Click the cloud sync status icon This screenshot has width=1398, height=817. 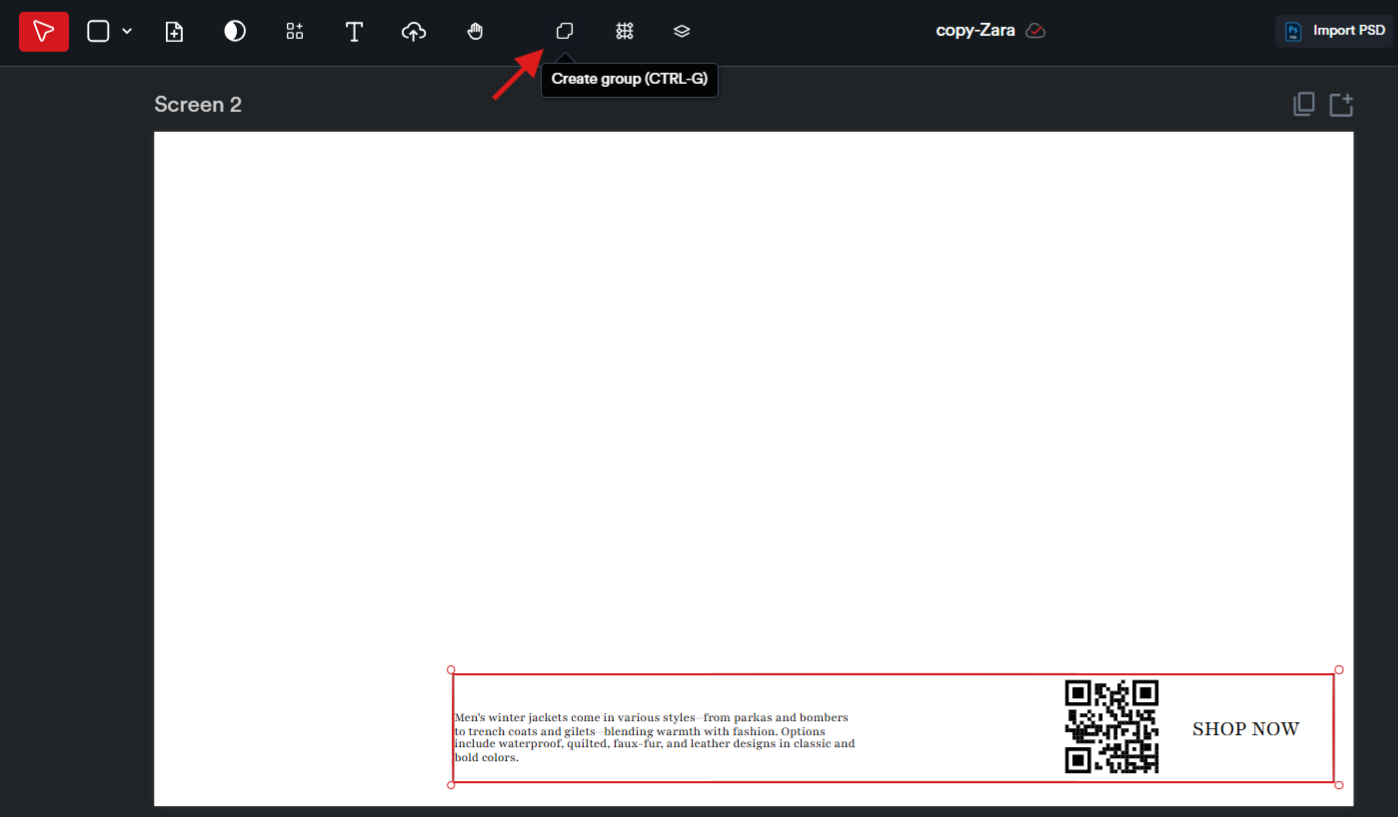tap(1036, 31)
